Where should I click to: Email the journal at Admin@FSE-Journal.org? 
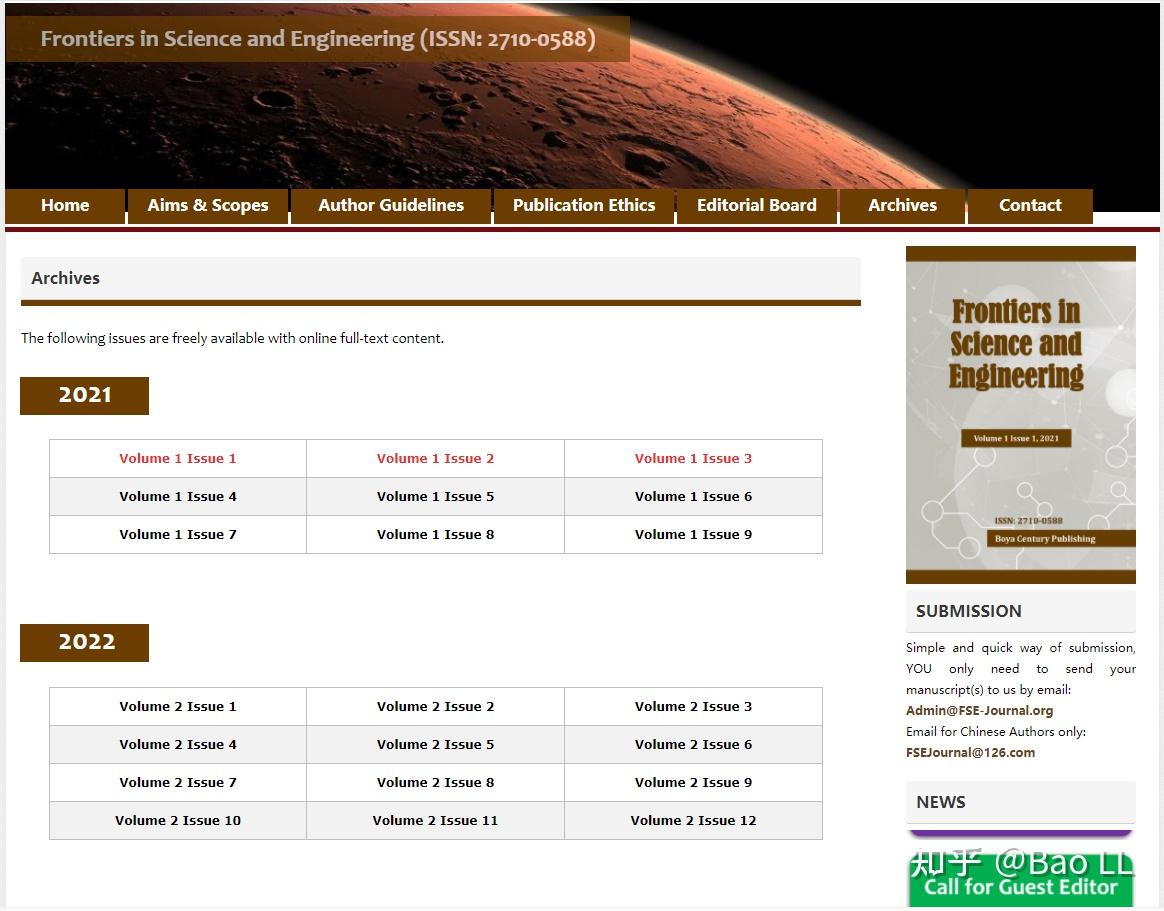[x=977, y=710]
